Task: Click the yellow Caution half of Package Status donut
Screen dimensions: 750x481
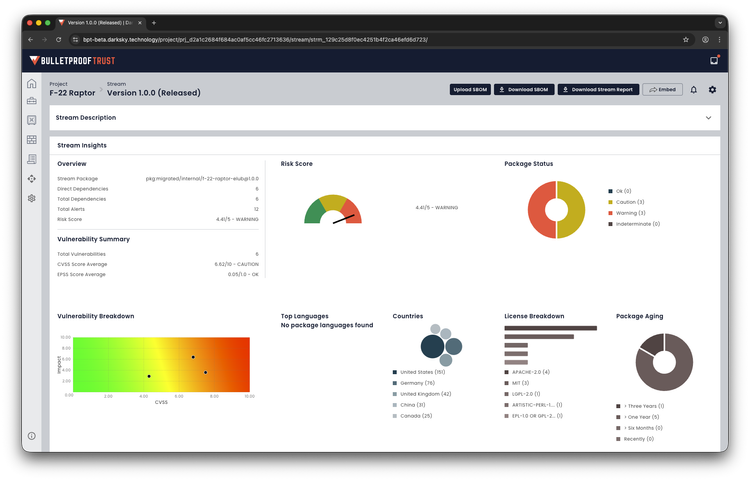Action: tap(575, 209)
